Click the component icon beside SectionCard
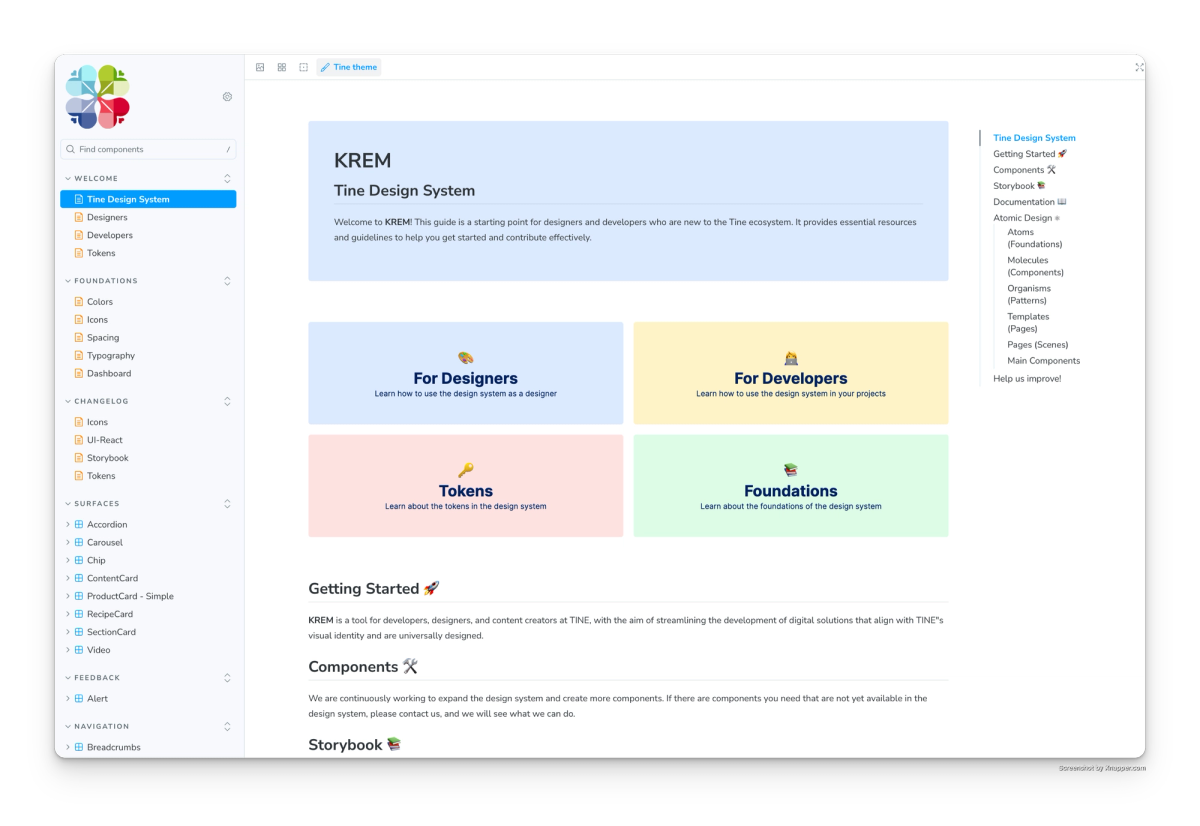 (79, 633)
